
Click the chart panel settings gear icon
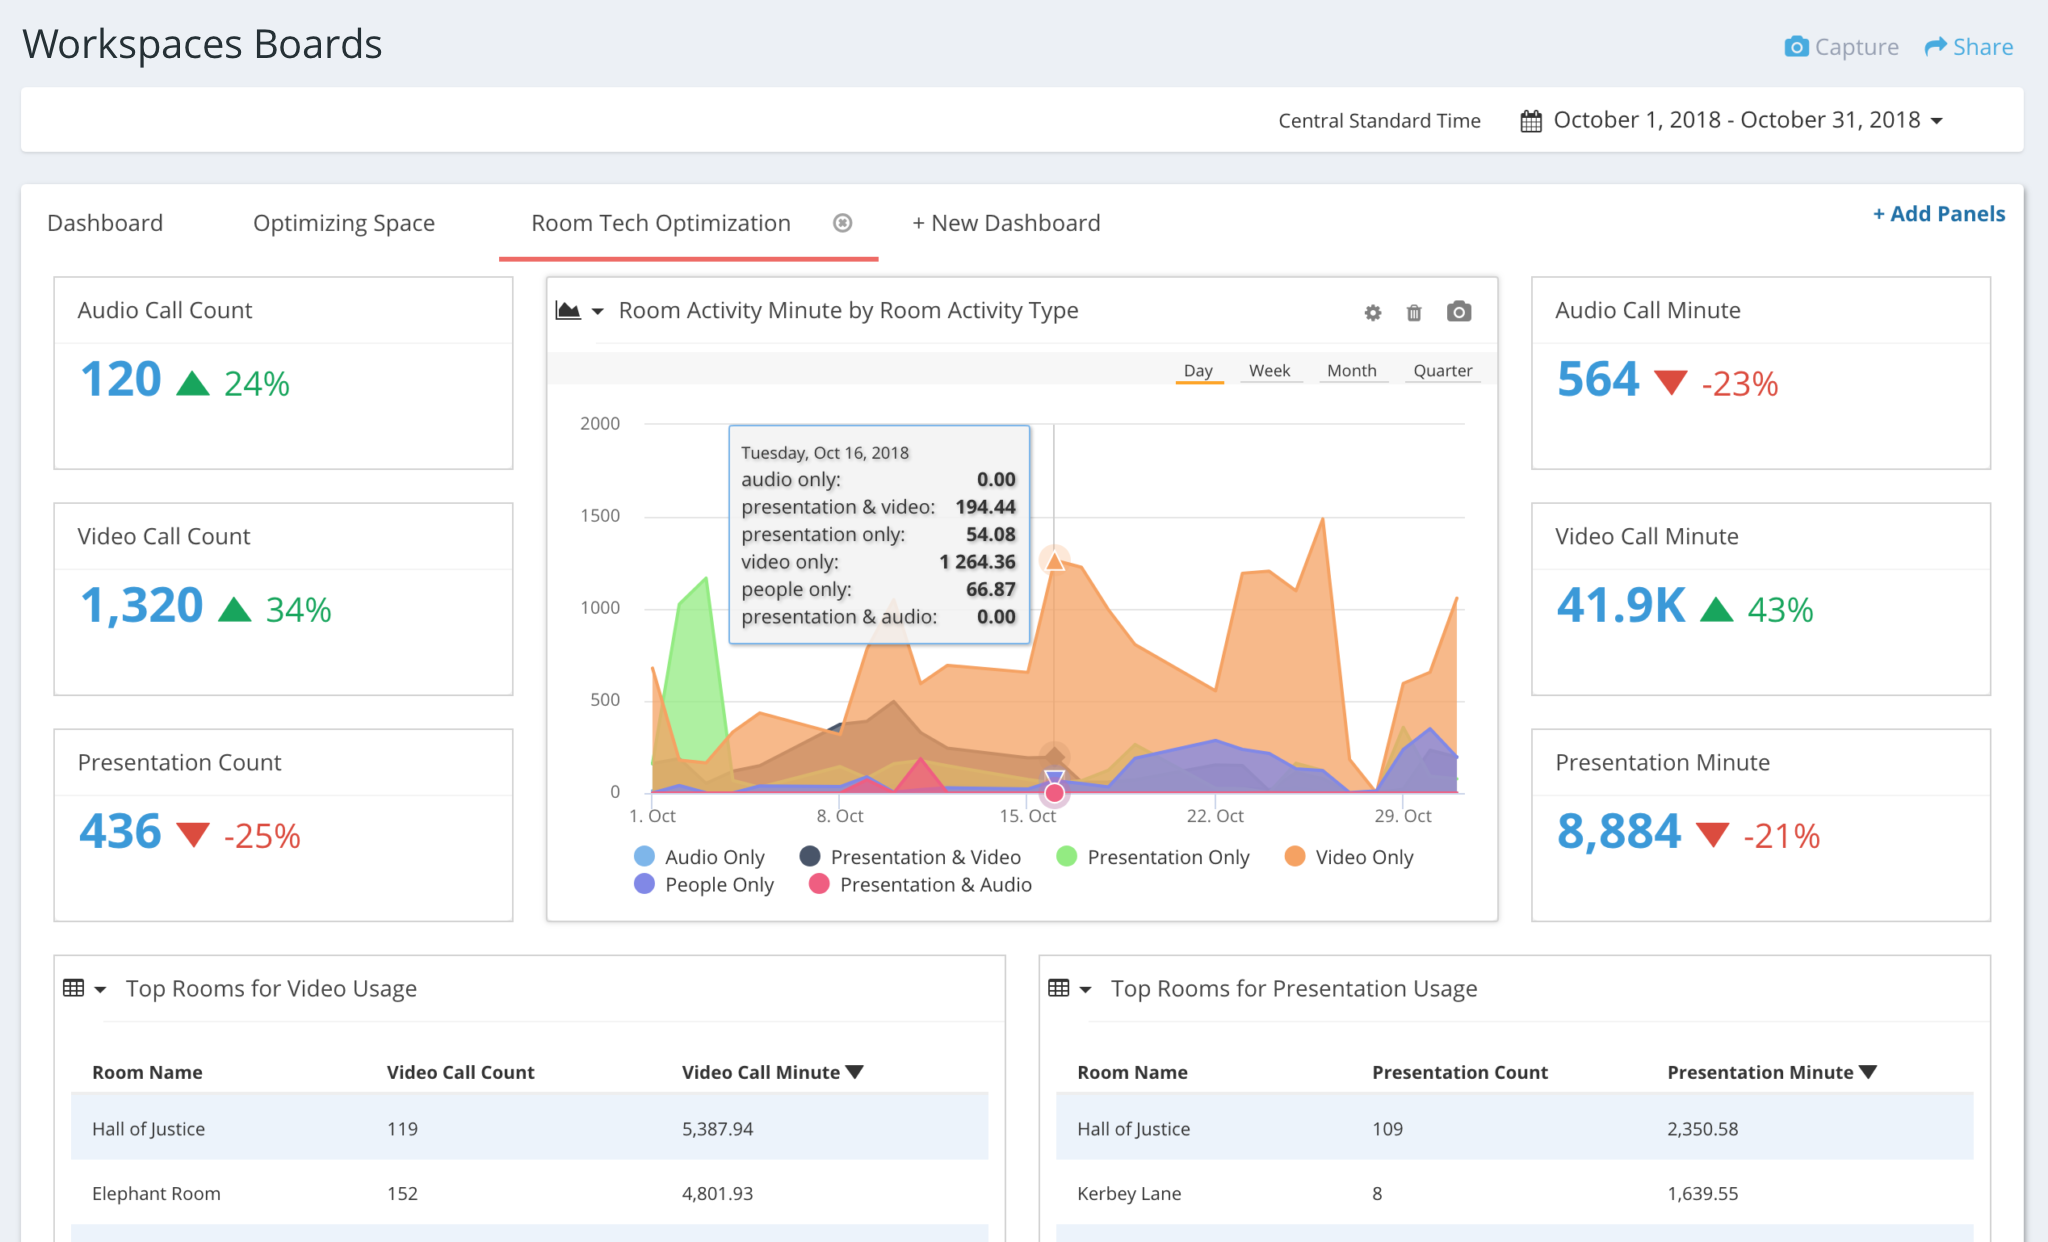click(x=1372, y=313)
